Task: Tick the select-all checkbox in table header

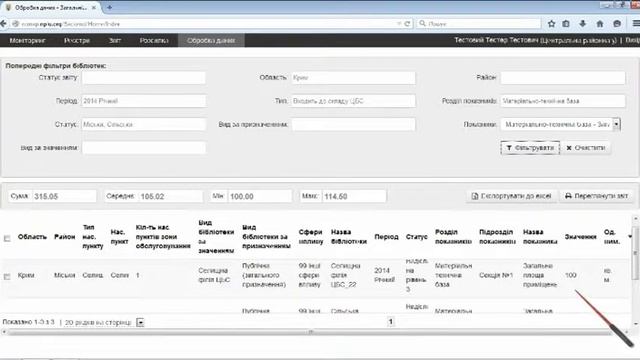Action: [7, 238]
